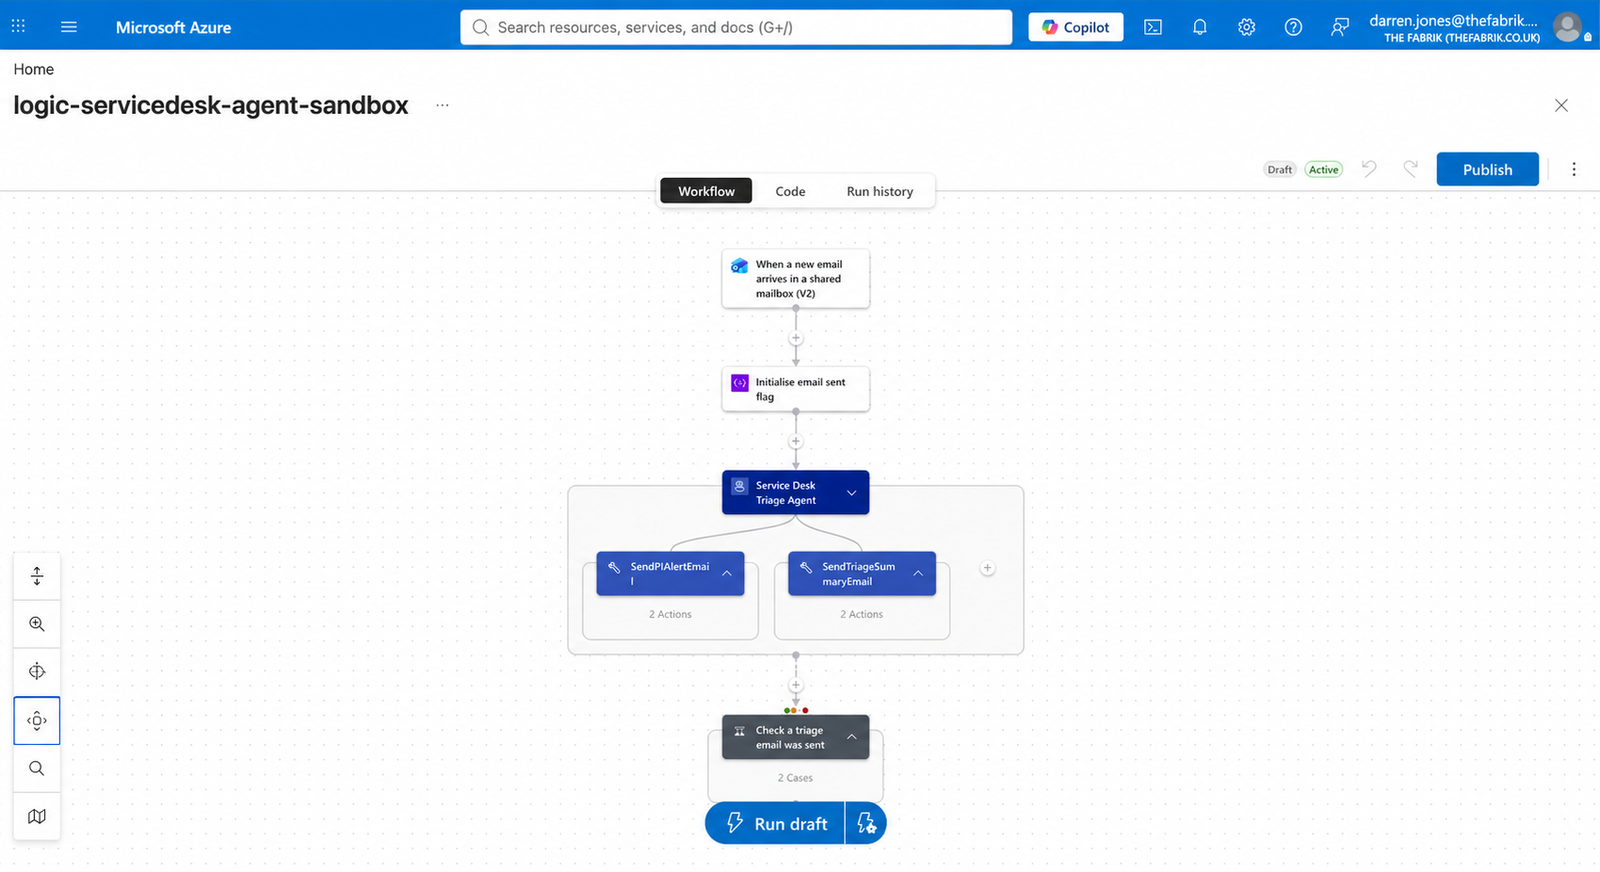Viewport: 1600px width, 872px height.
Task: Switch to the Code tab
Action: (x=790, y=191)
